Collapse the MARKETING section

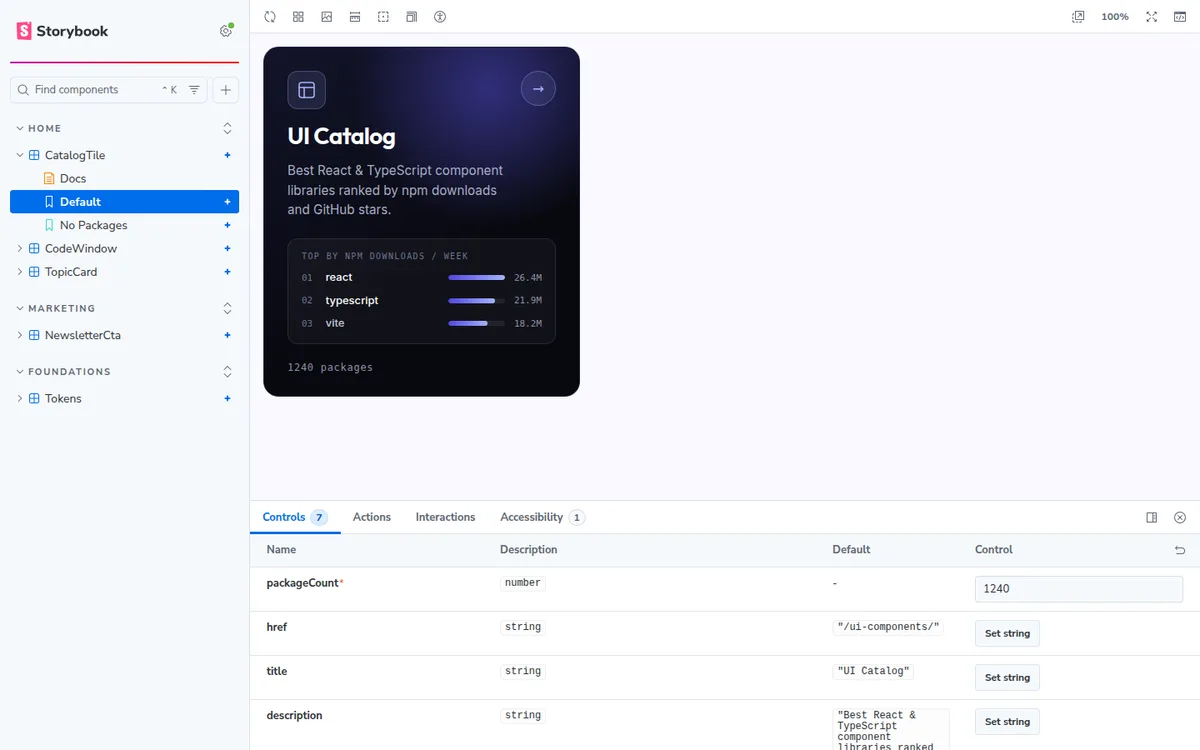[55, 309]
